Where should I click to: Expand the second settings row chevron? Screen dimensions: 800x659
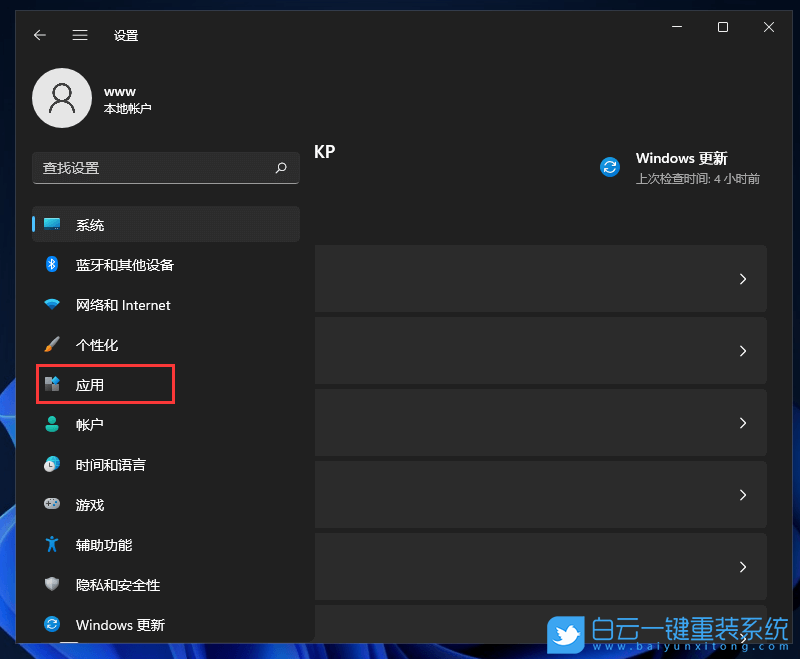(742, 351)
